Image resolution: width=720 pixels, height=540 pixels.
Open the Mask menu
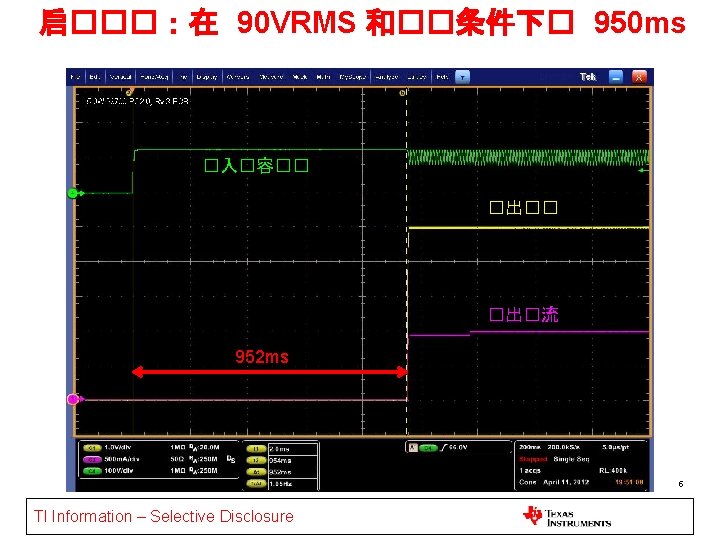click(x=300, y=77)
